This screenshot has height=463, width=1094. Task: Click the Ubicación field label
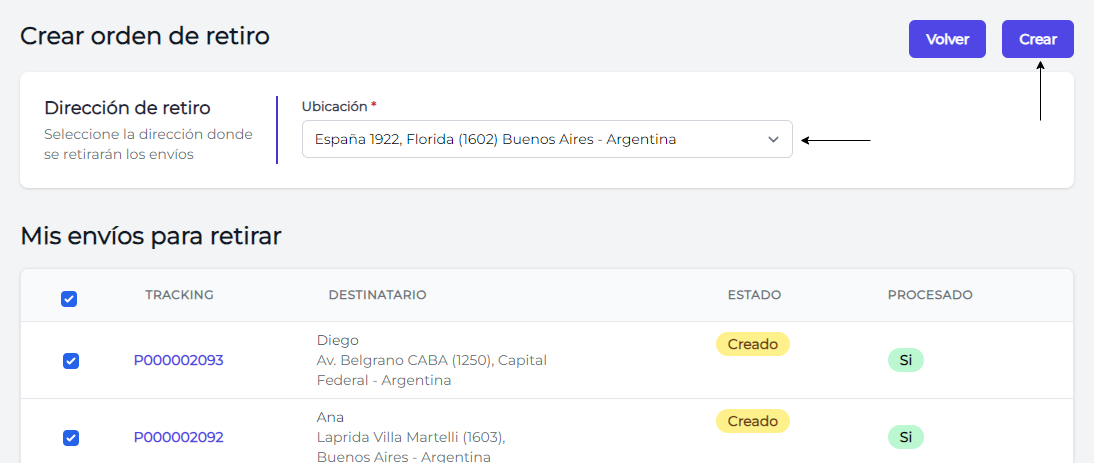(335, 106)
